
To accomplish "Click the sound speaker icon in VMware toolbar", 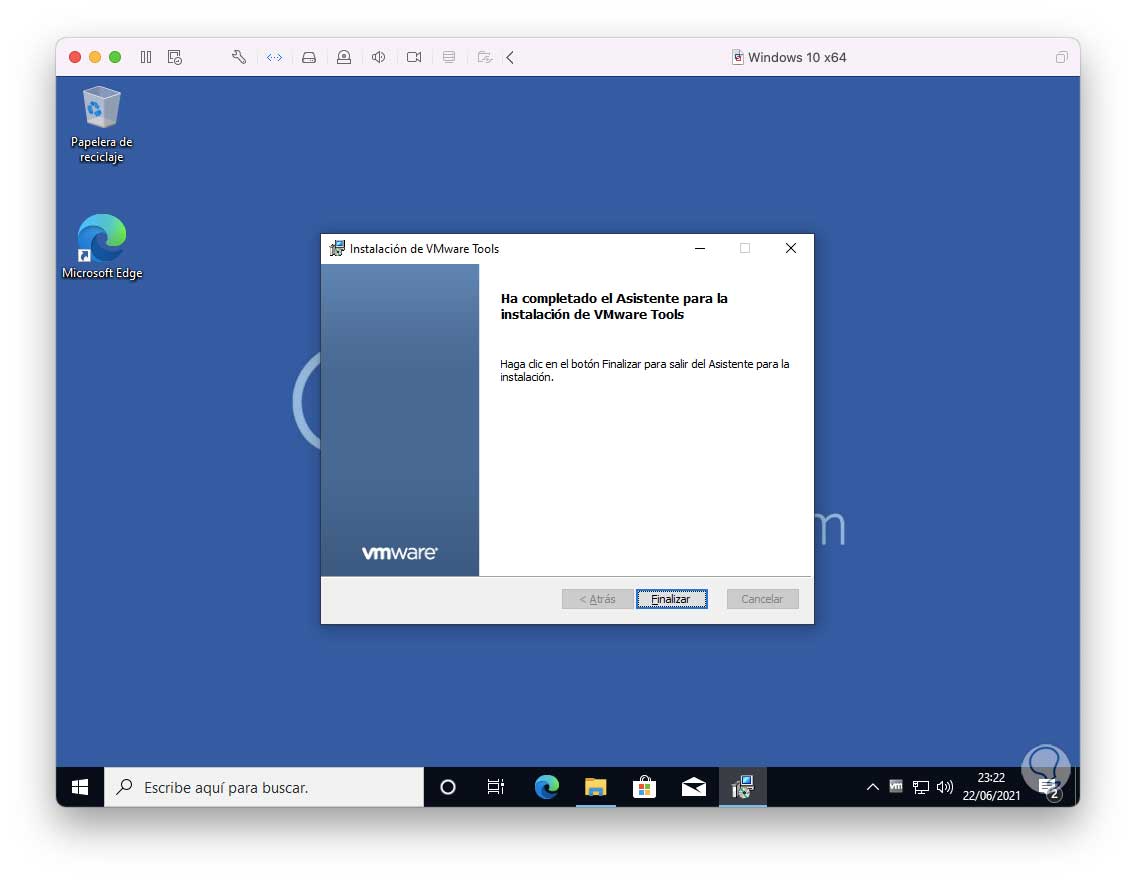I will [378, 57].
